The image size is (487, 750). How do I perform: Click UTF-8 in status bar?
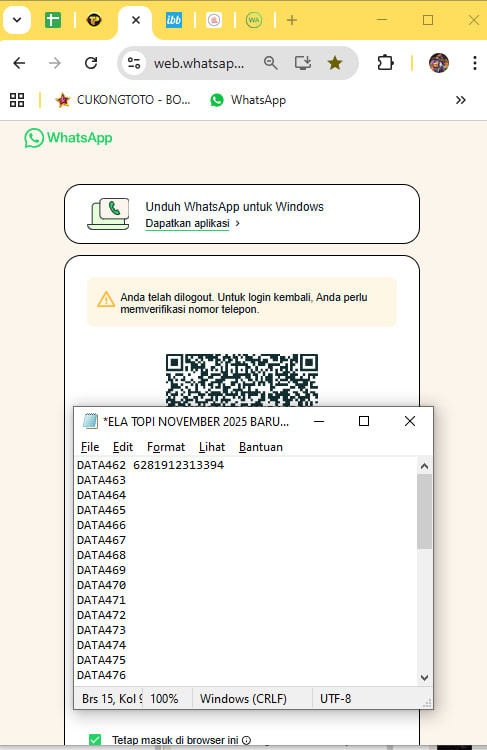click(x=335, y=699)
